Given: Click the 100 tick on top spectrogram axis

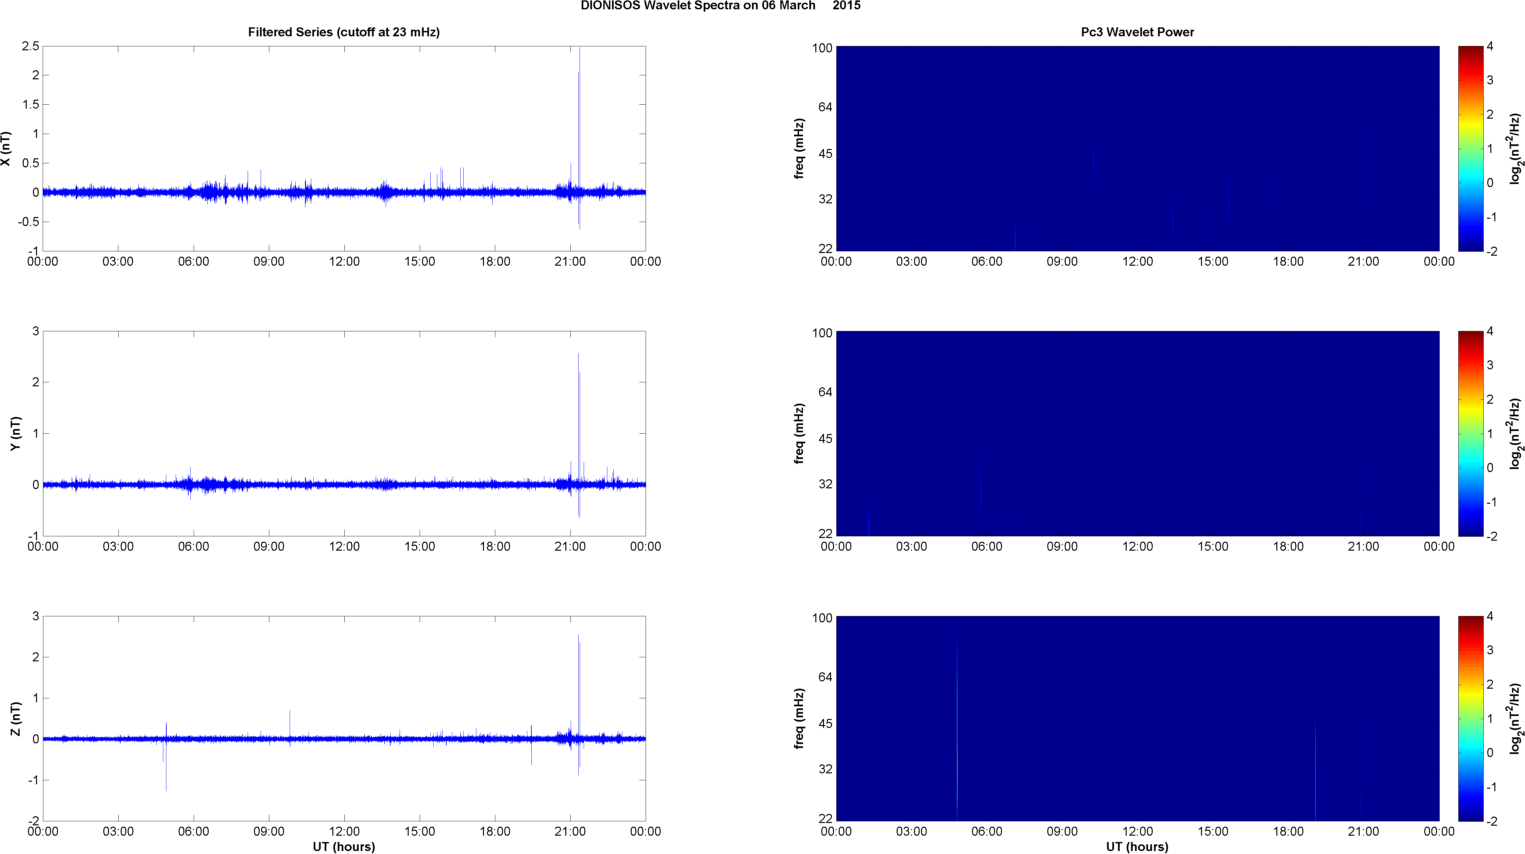Looking at the screenshot, I should (822, 48).
